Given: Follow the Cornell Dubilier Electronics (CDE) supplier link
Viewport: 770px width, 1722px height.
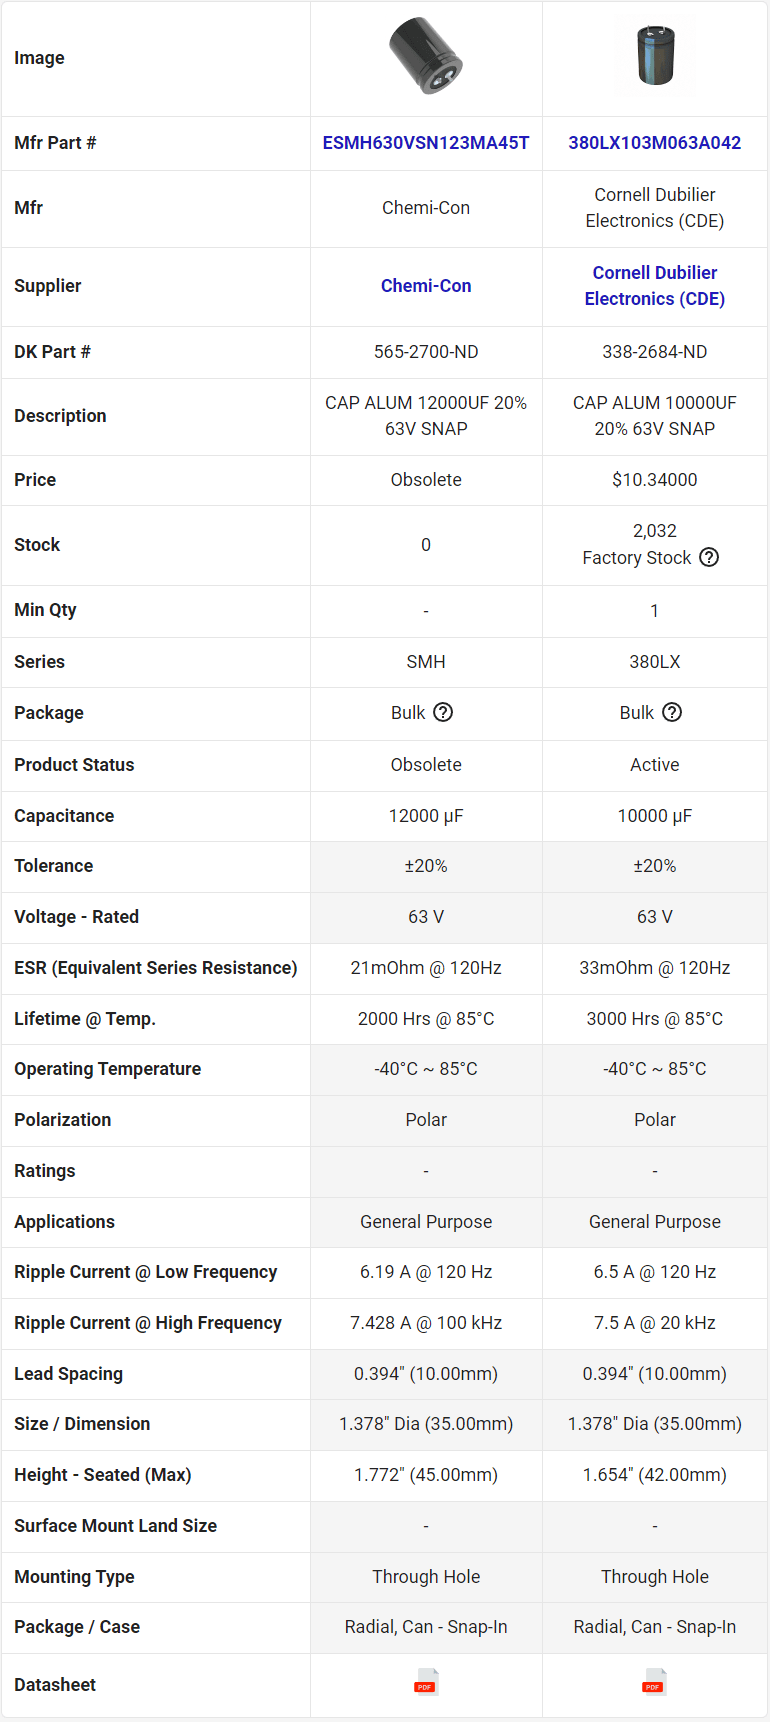Looking at the screenshot, I should [655, 286].
